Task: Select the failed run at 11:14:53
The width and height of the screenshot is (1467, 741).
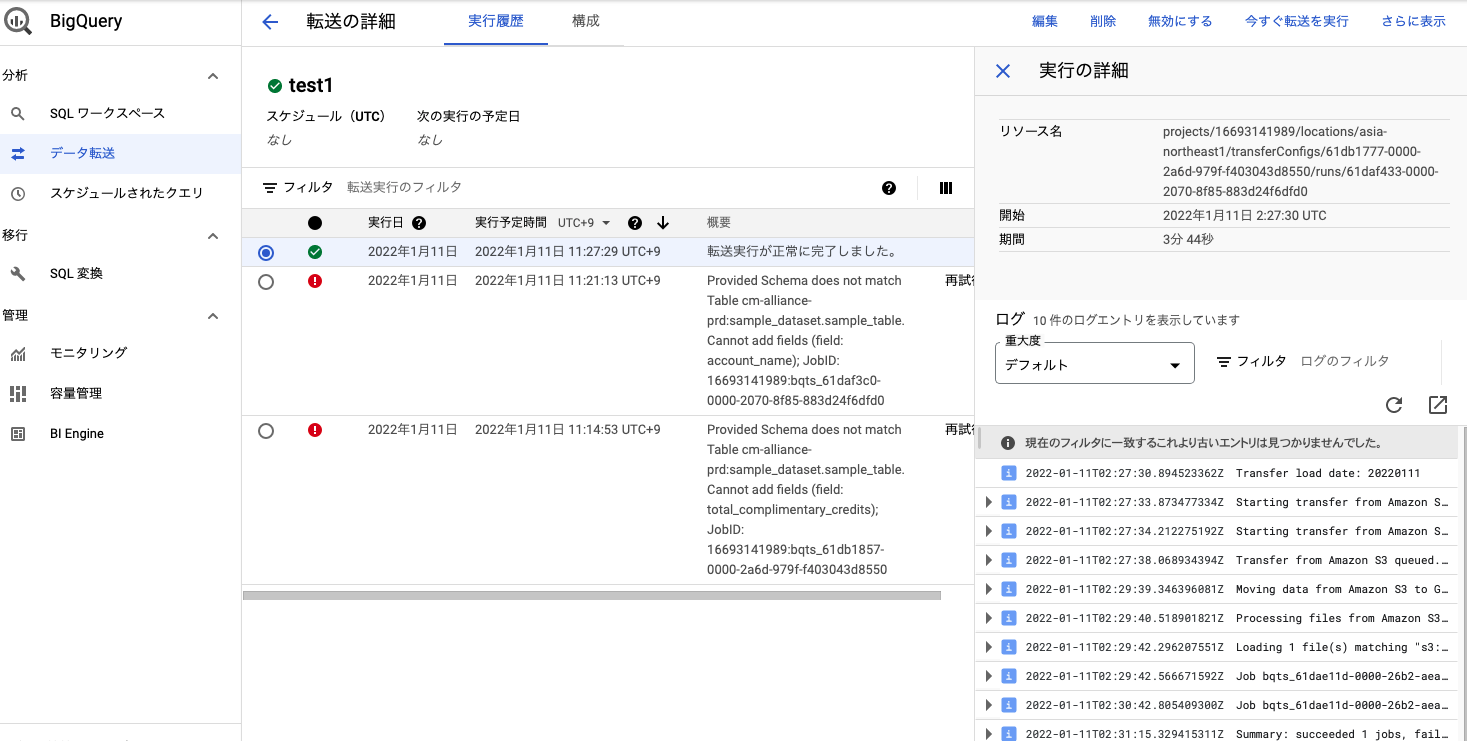Action: coord(265,429)
